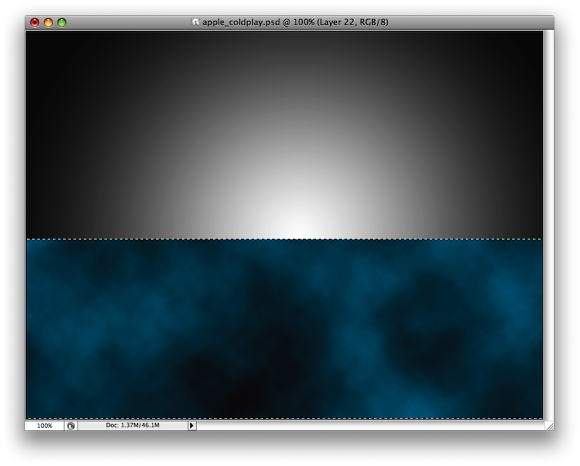Screen dimensions: 580x466
Task: Click the apple_coldplay.psd title bar text
Action: tap(295, 22)
